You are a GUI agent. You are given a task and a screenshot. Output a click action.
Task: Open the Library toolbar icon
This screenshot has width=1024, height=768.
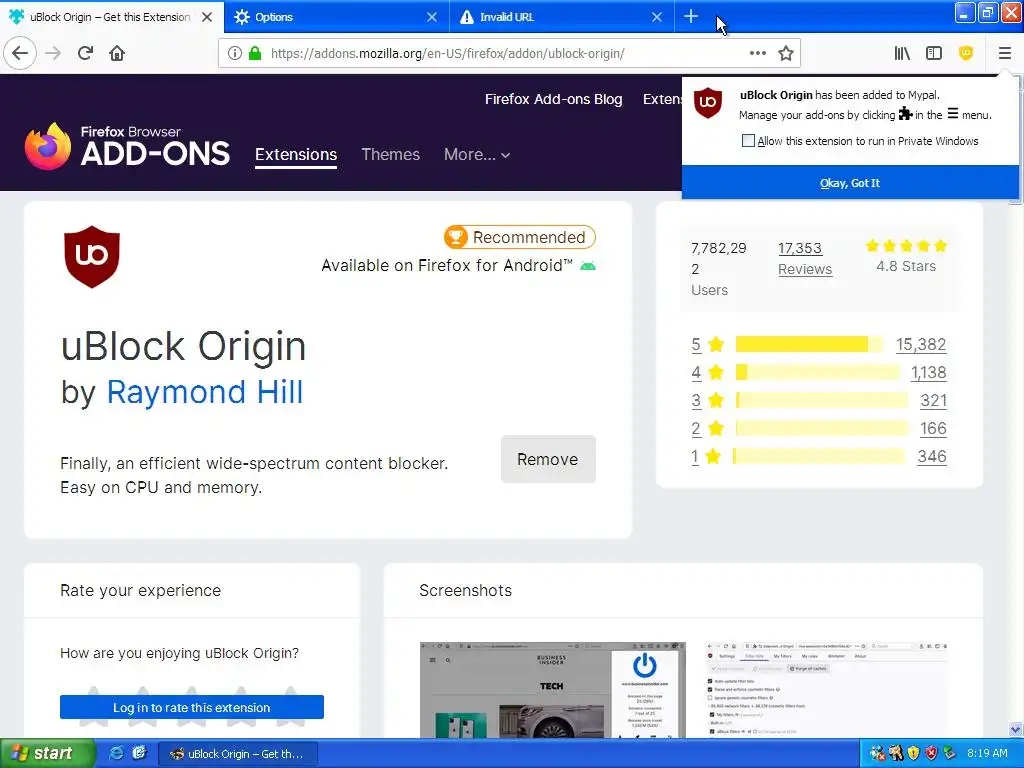[x=902, y=53]
